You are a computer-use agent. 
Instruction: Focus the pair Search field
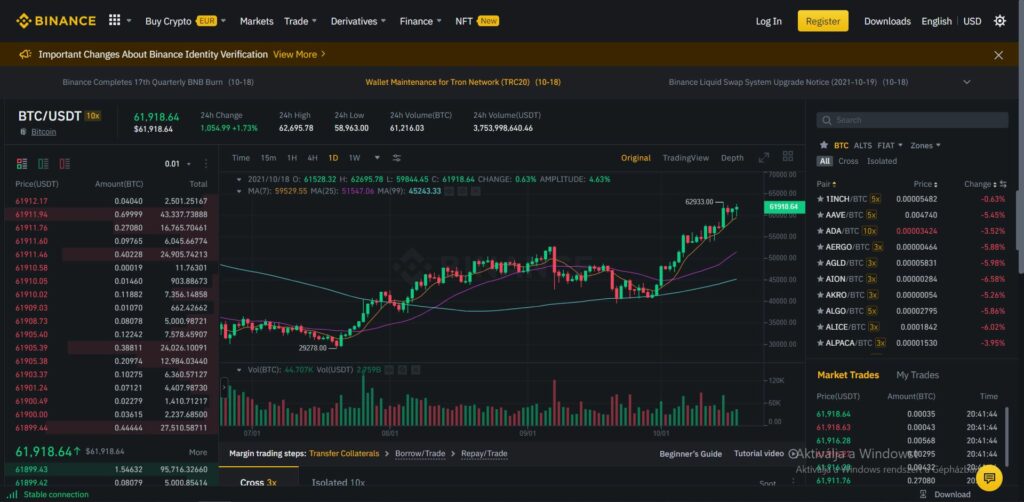(x=912, y=120)
